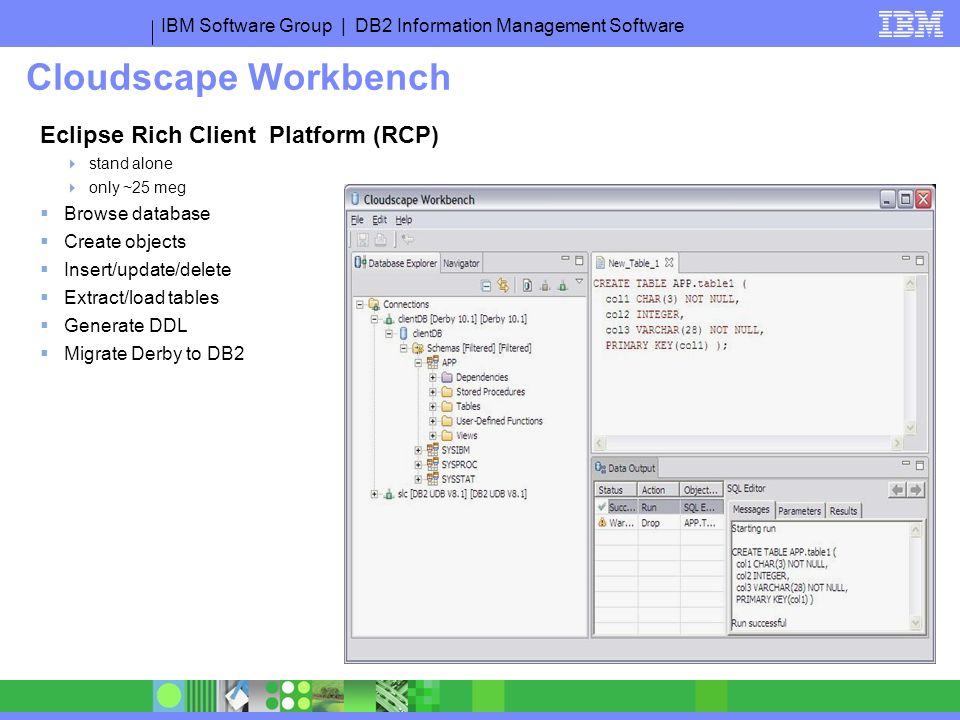The width and height of the screenshot is (960, 720).
Task: Click the Object... column header
Action: 702,490
